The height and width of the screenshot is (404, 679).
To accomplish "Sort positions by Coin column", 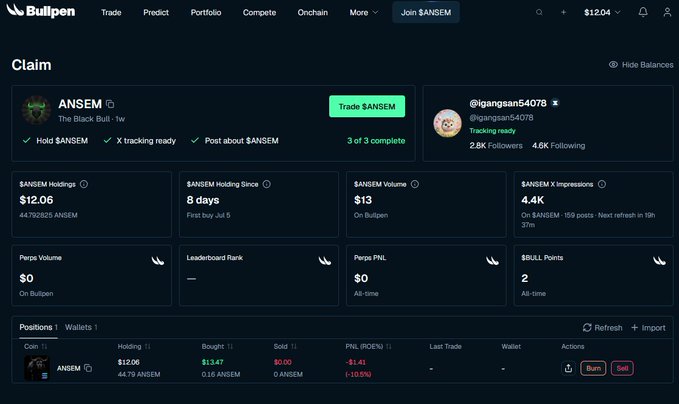I will 36,346.
